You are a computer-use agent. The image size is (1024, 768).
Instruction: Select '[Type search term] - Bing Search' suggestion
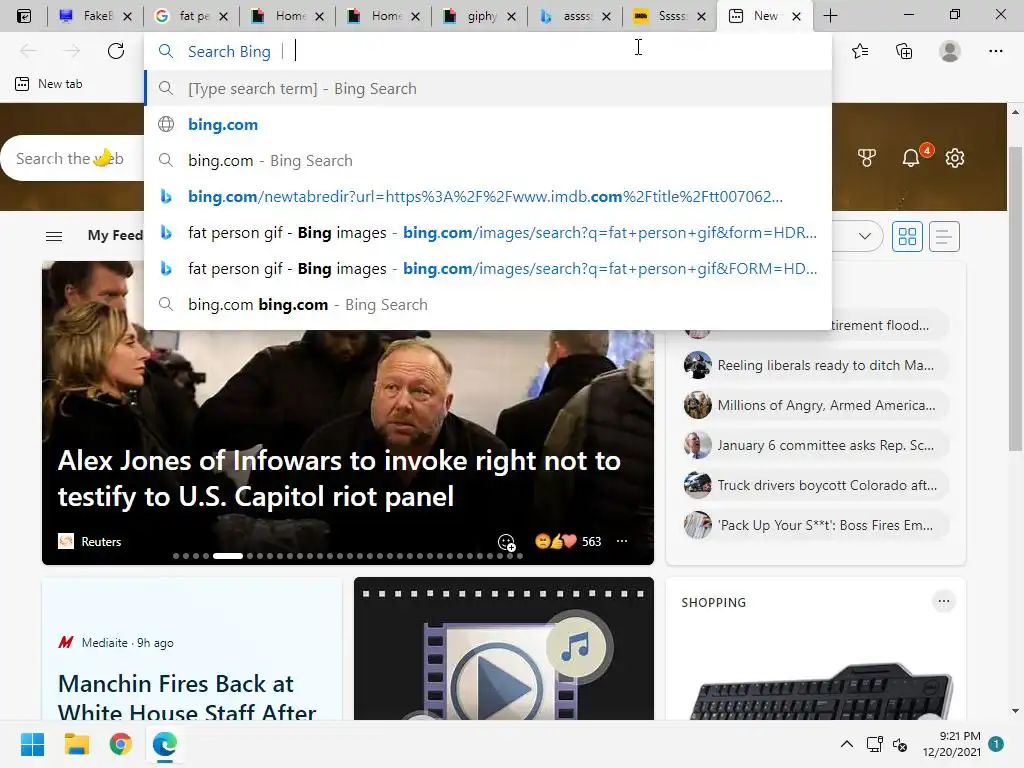tap(488, 88)
